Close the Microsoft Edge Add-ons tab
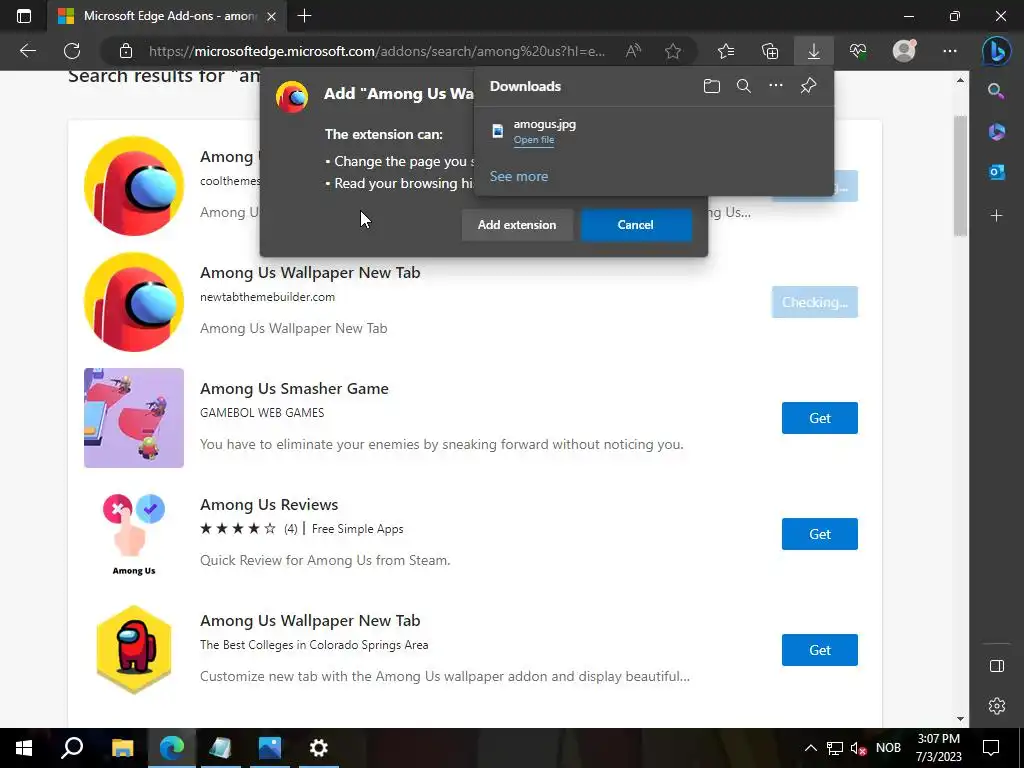This screenshot has width=1024, height=768. (x=272, y=16)
